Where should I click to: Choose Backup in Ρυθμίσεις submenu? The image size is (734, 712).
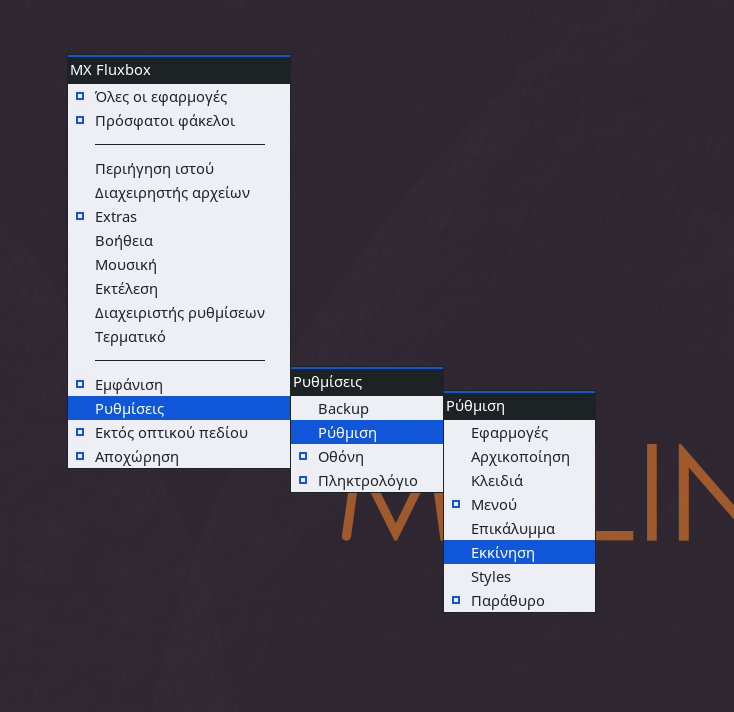(367, 409)
